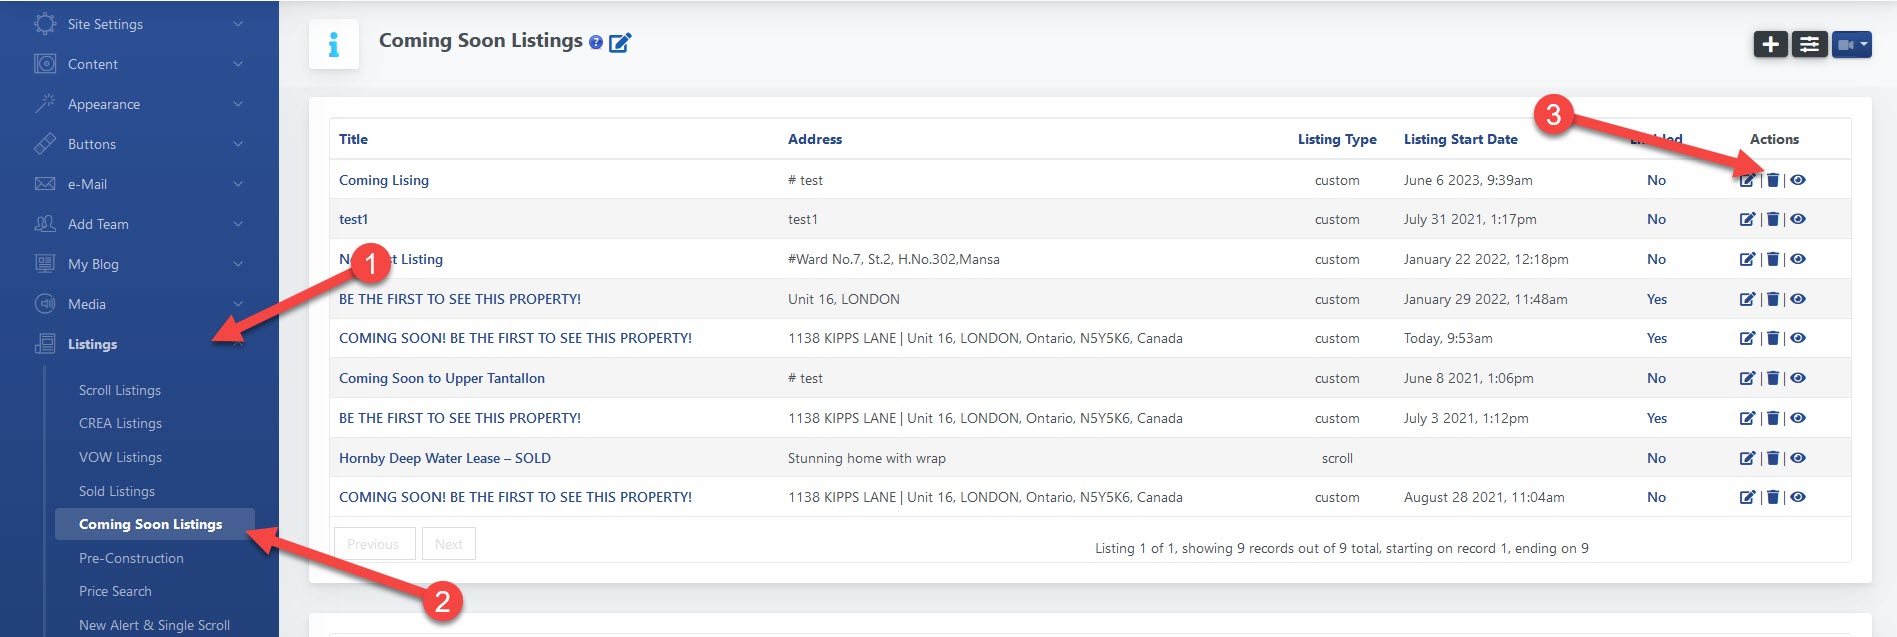Delete the 'test1' listing with trash icon
The image size is (1897, 637).
pyautogui.click(x=1772, y=219)
